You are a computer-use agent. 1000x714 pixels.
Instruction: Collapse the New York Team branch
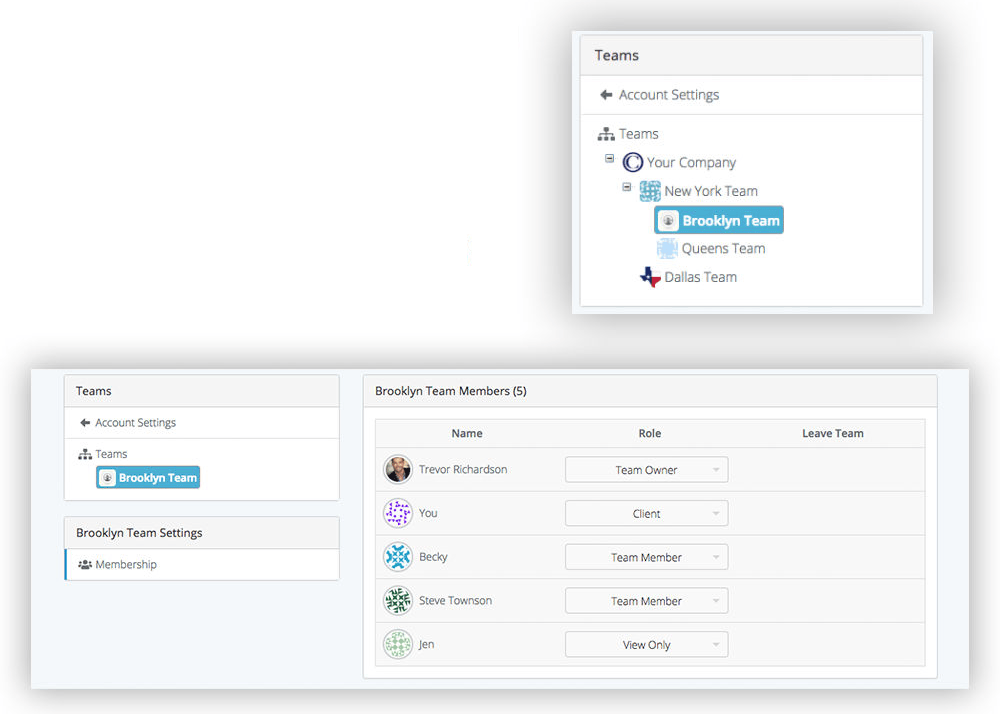coord(627,187)
